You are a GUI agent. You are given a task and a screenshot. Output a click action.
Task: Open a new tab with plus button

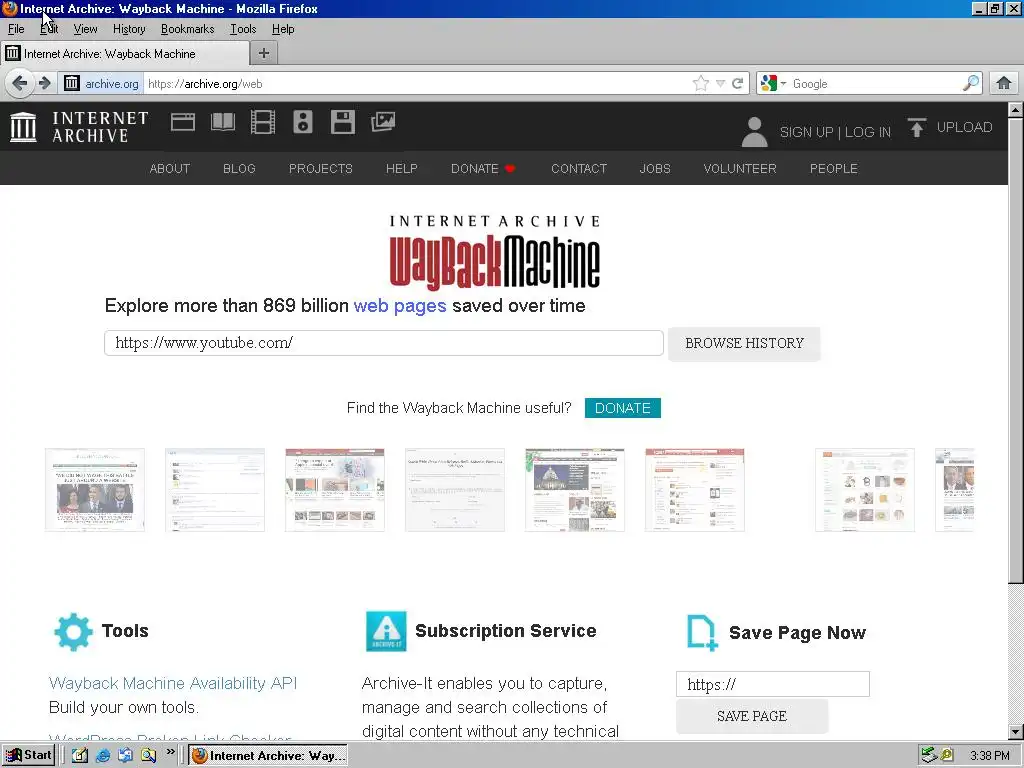(264, 54)
